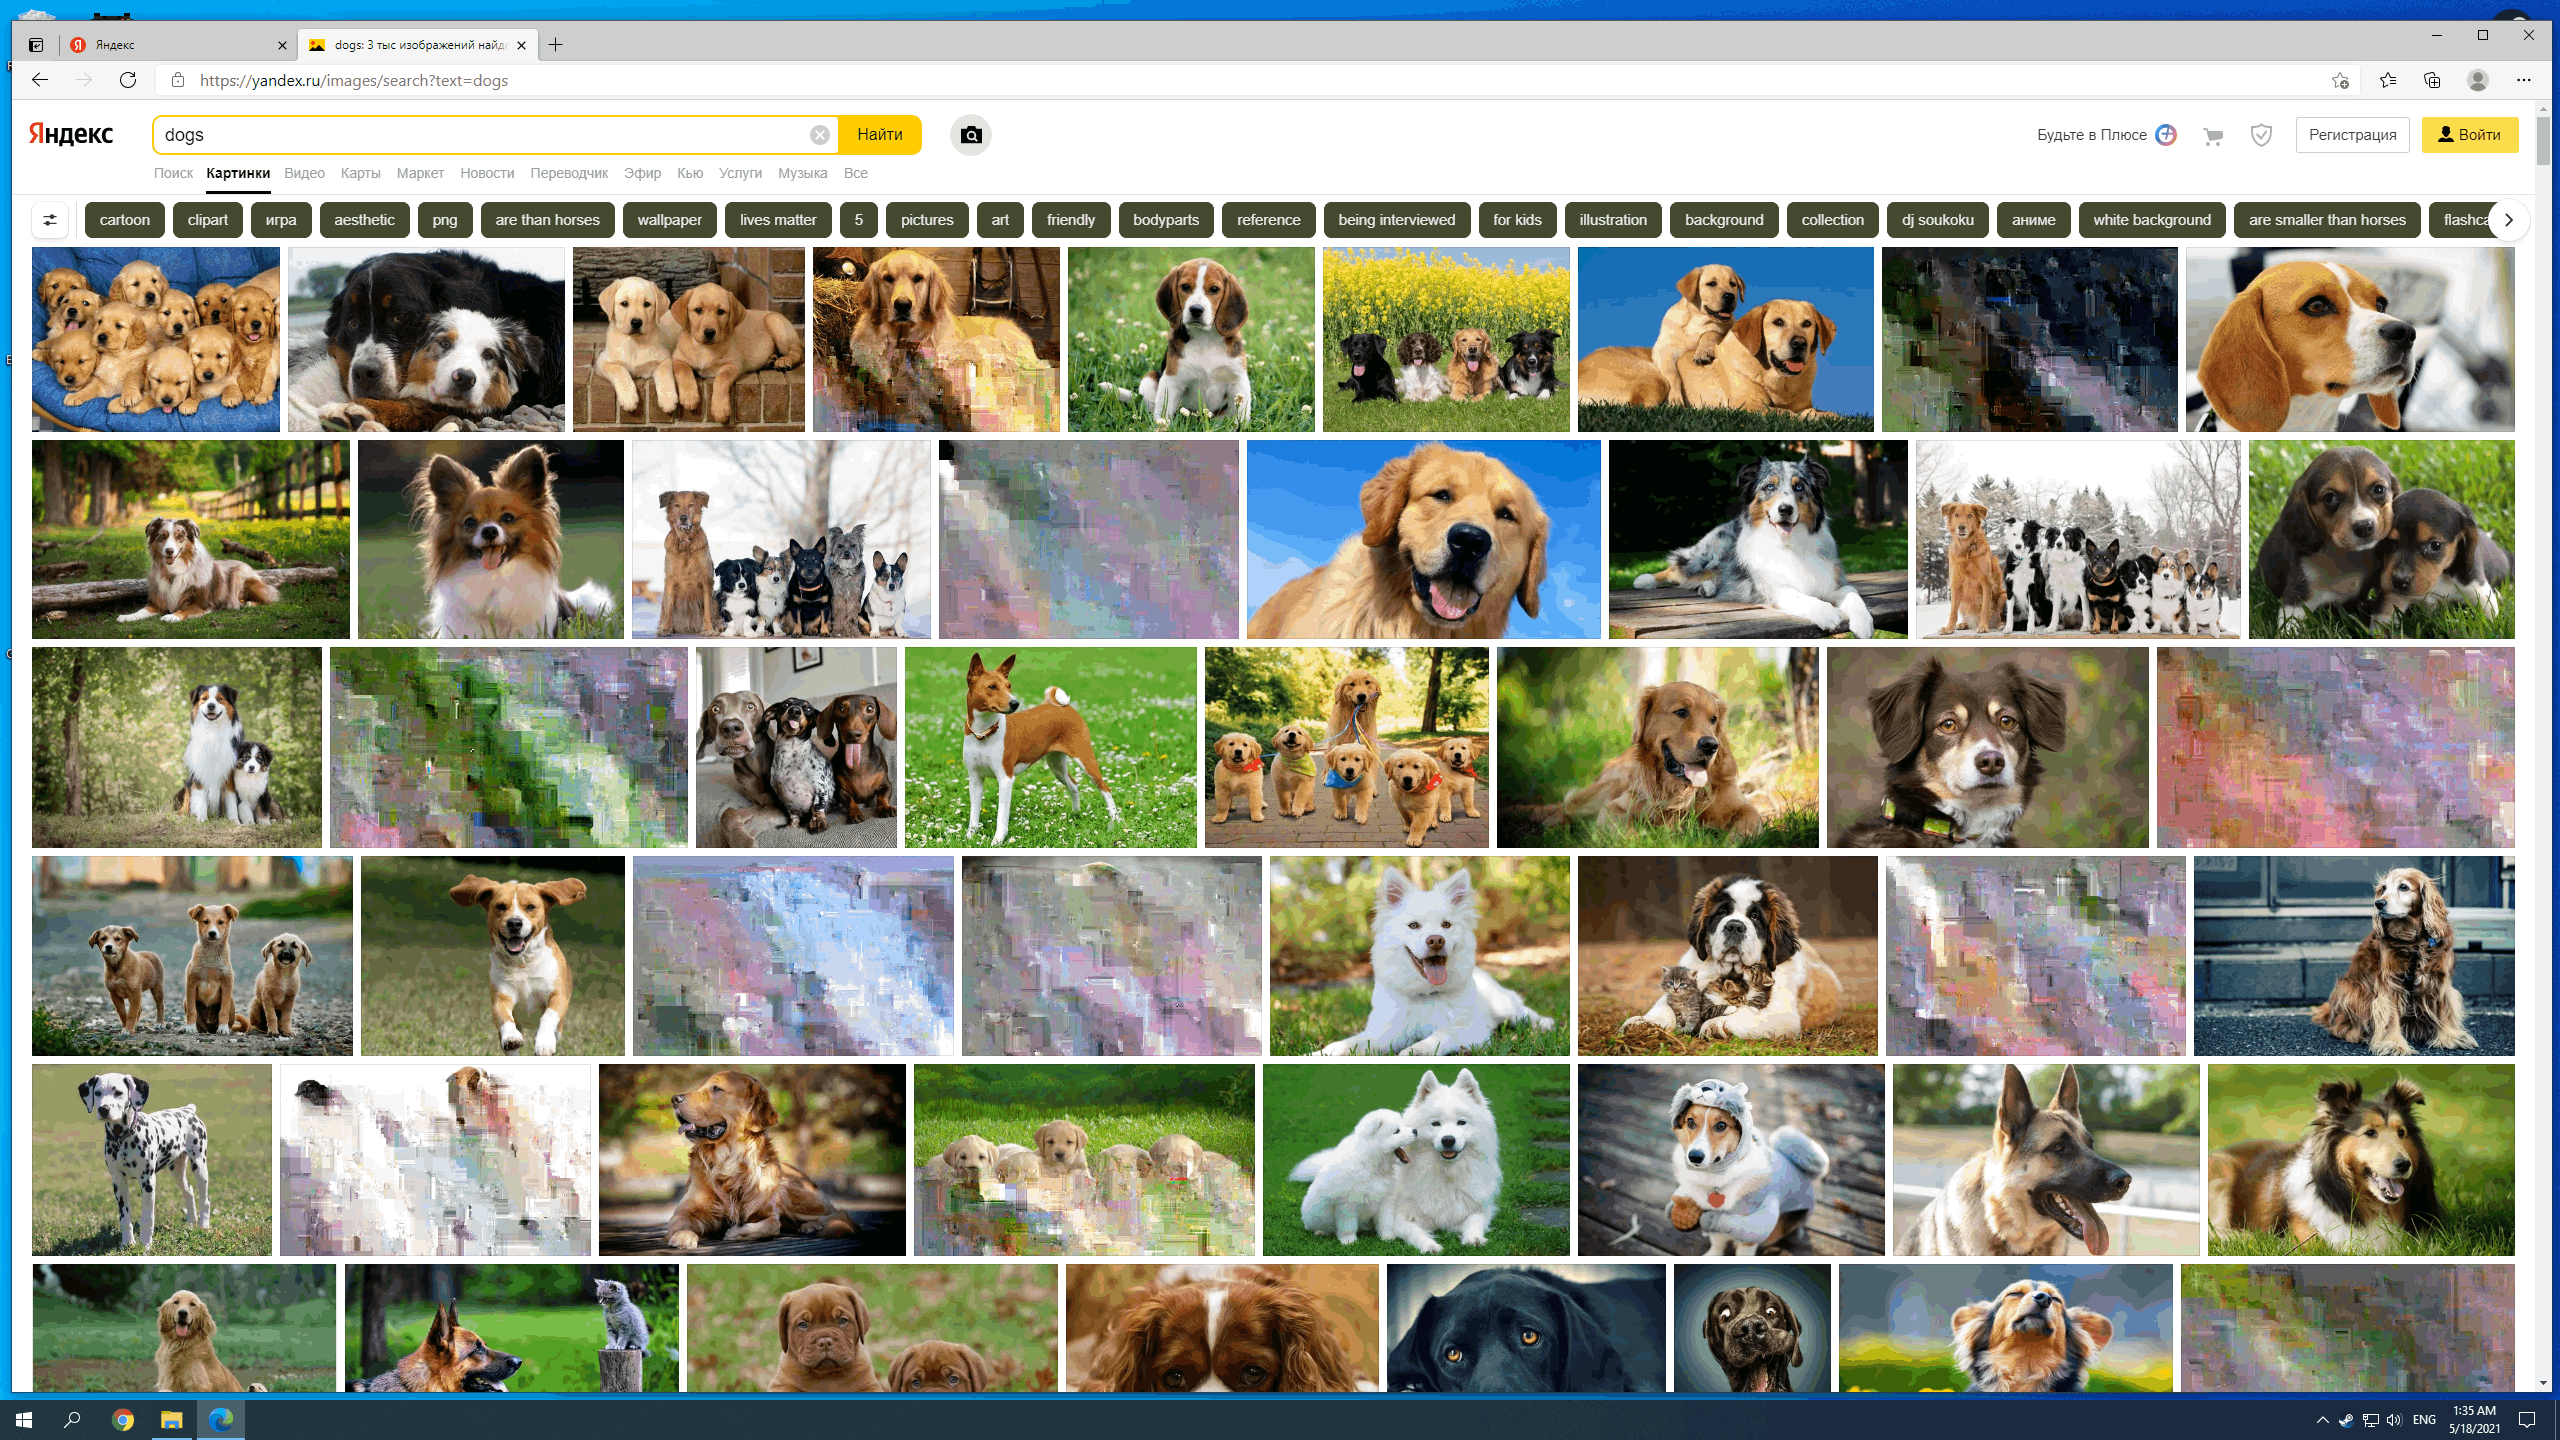Click the Войти login button
This screenshot has width=2560, height=1440.
coord(2470,135)
